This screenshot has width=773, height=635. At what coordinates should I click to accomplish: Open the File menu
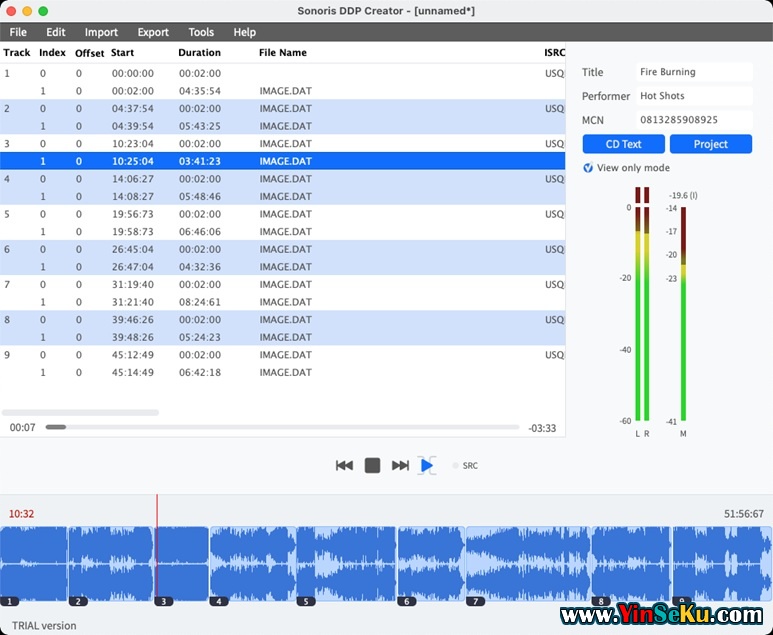[x=18, y=32]
